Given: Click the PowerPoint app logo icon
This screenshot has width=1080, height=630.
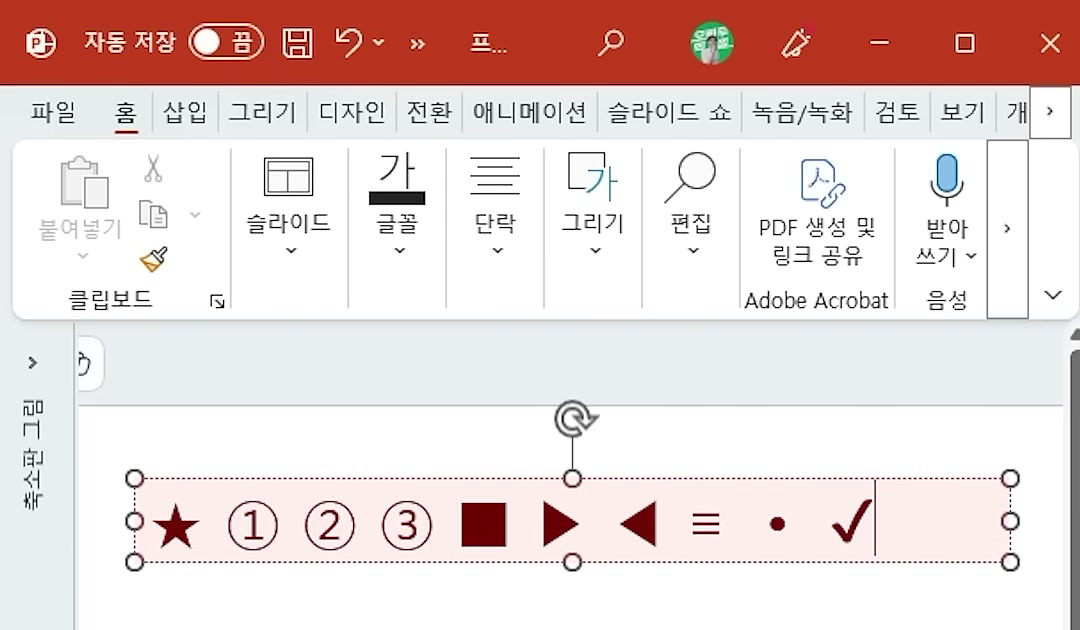Looking at the screenshot, I should point(41,43).
